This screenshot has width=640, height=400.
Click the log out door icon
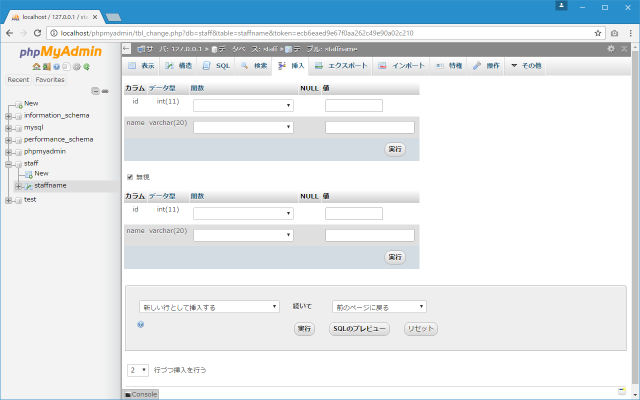tap(47, 67)
